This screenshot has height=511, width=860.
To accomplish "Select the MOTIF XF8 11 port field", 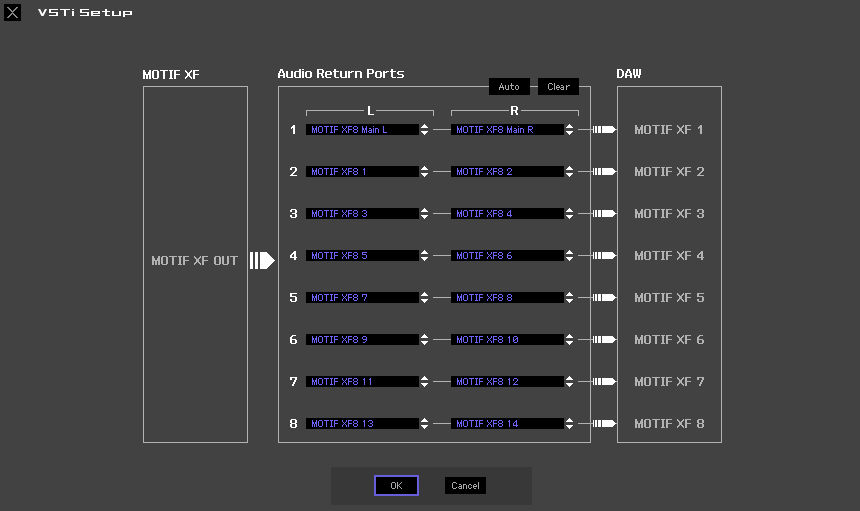I will tap(362, 382).
